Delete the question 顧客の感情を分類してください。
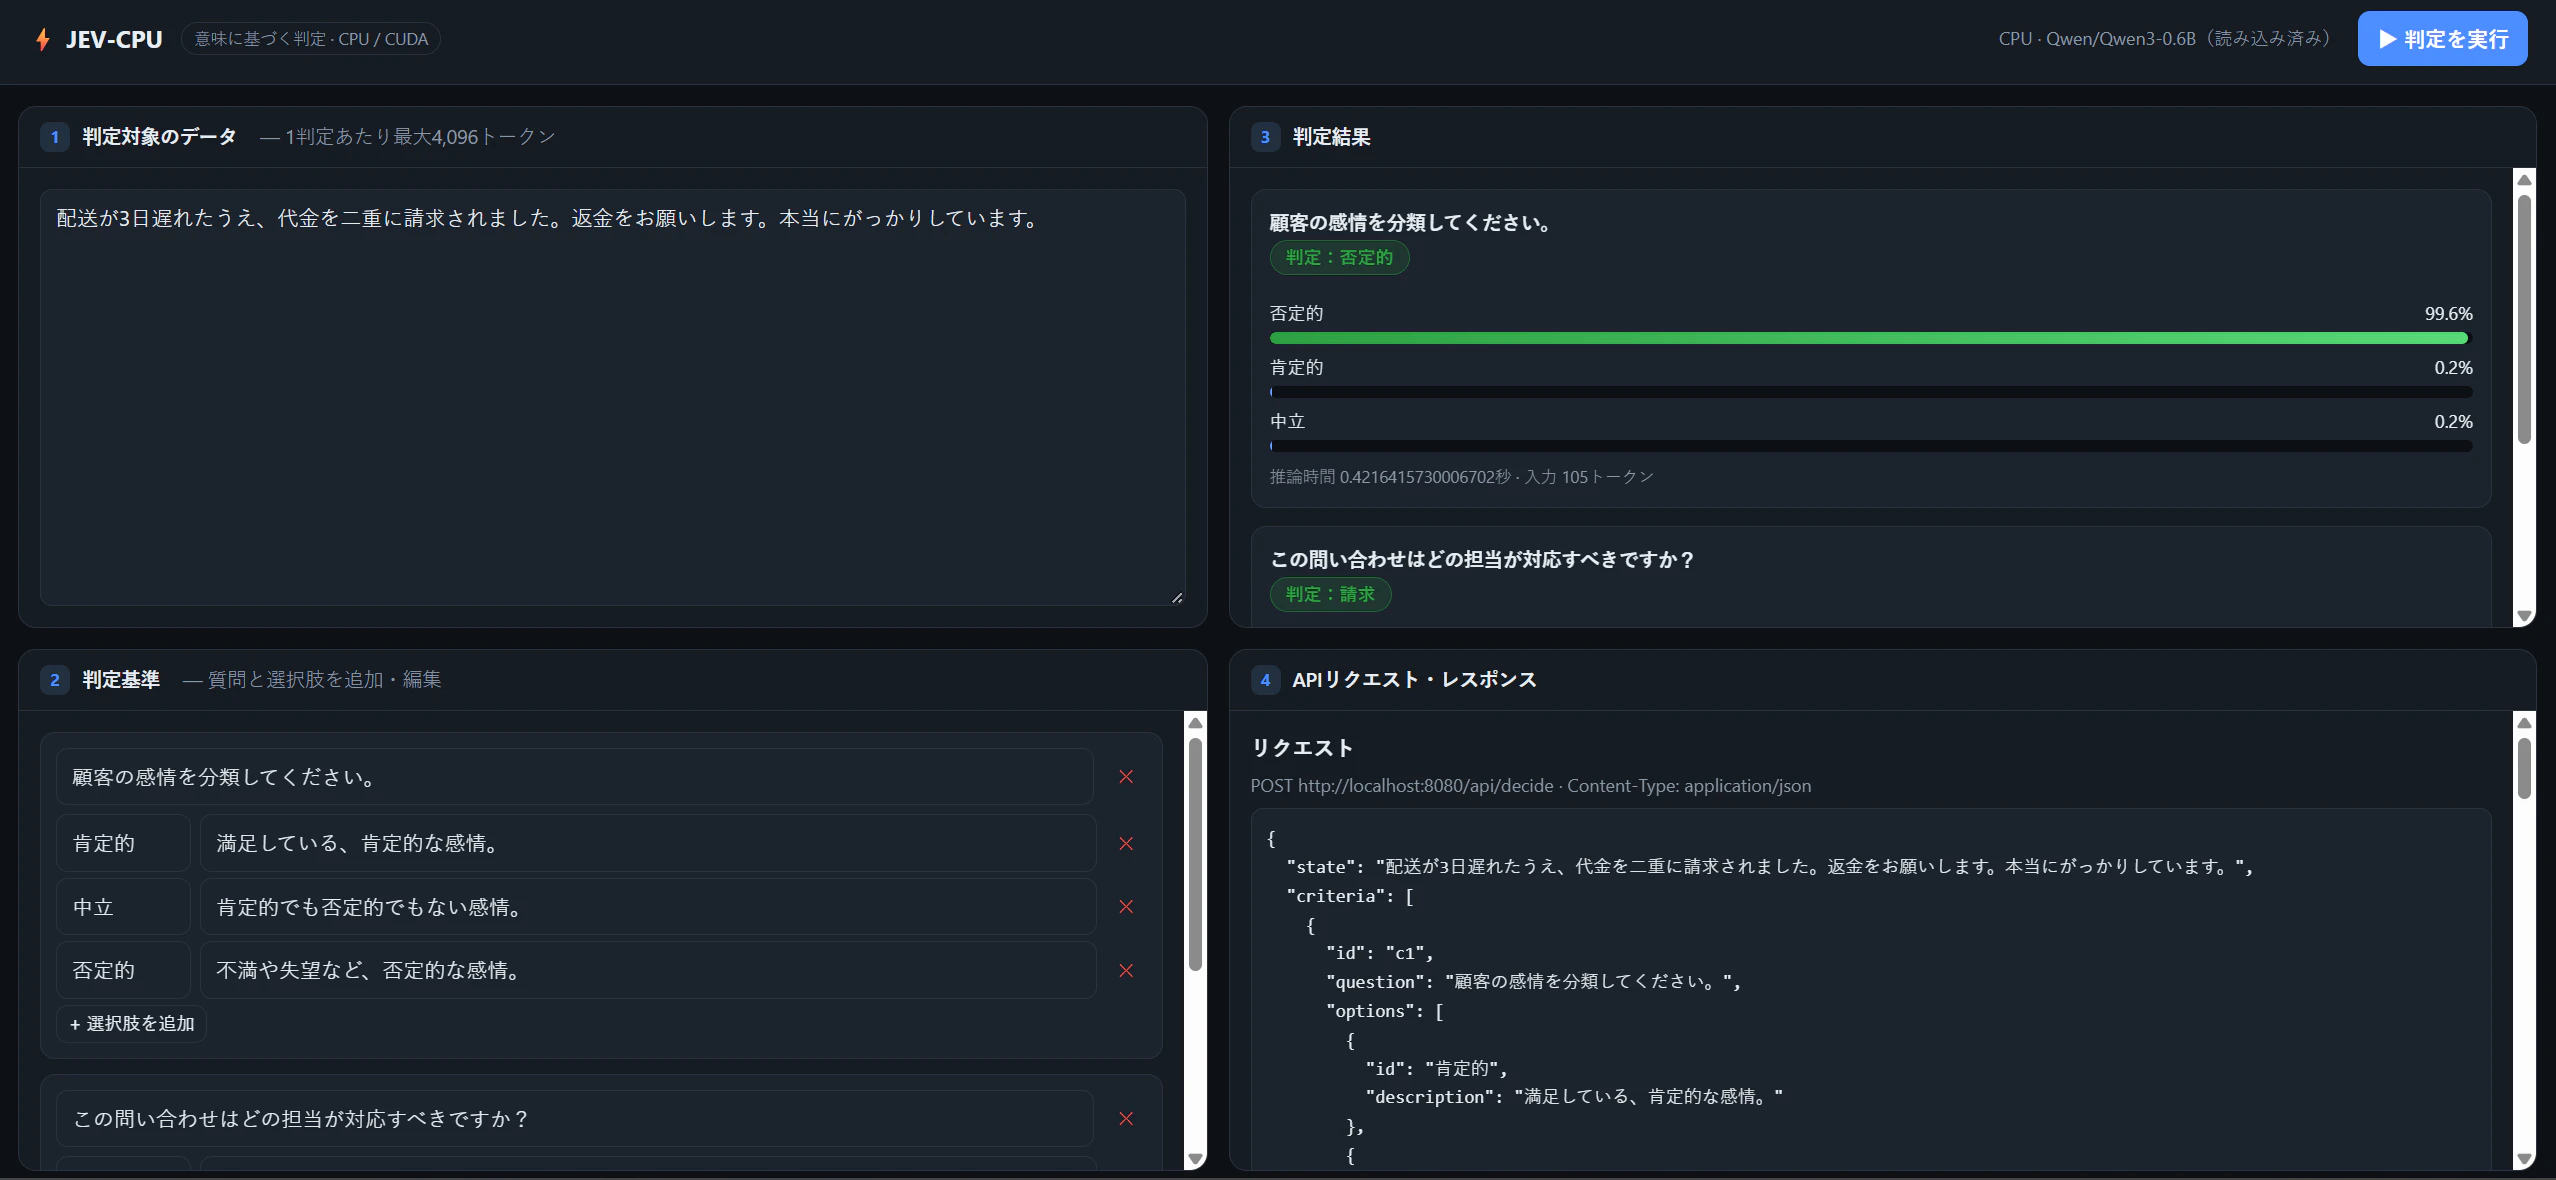 point(1126,777)
